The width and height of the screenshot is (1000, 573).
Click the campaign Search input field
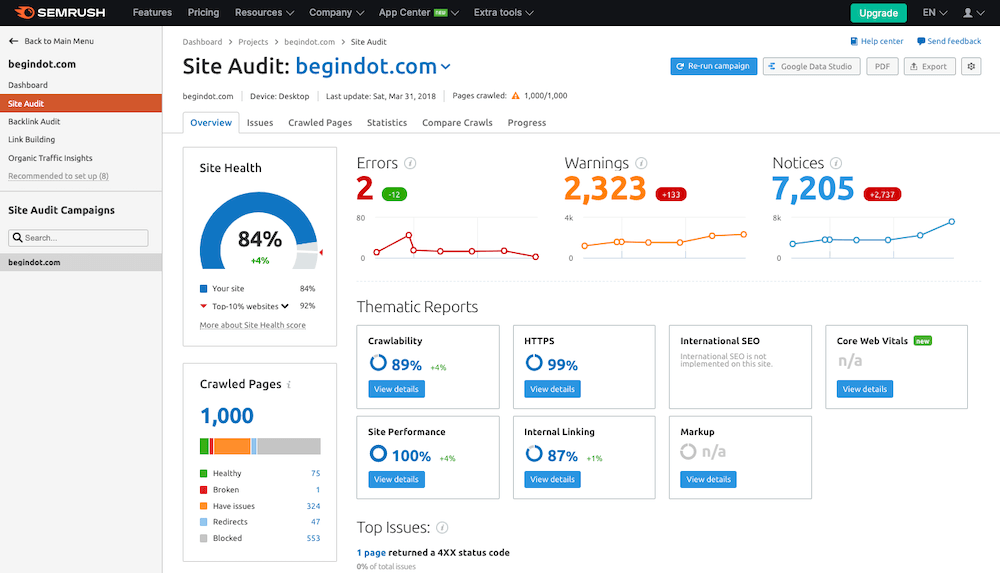(x=78, y=238)
